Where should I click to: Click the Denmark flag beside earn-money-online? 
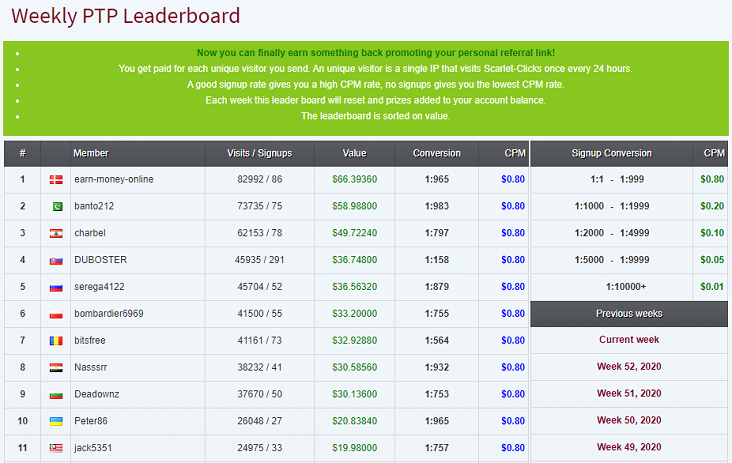[x=56, y=180]
